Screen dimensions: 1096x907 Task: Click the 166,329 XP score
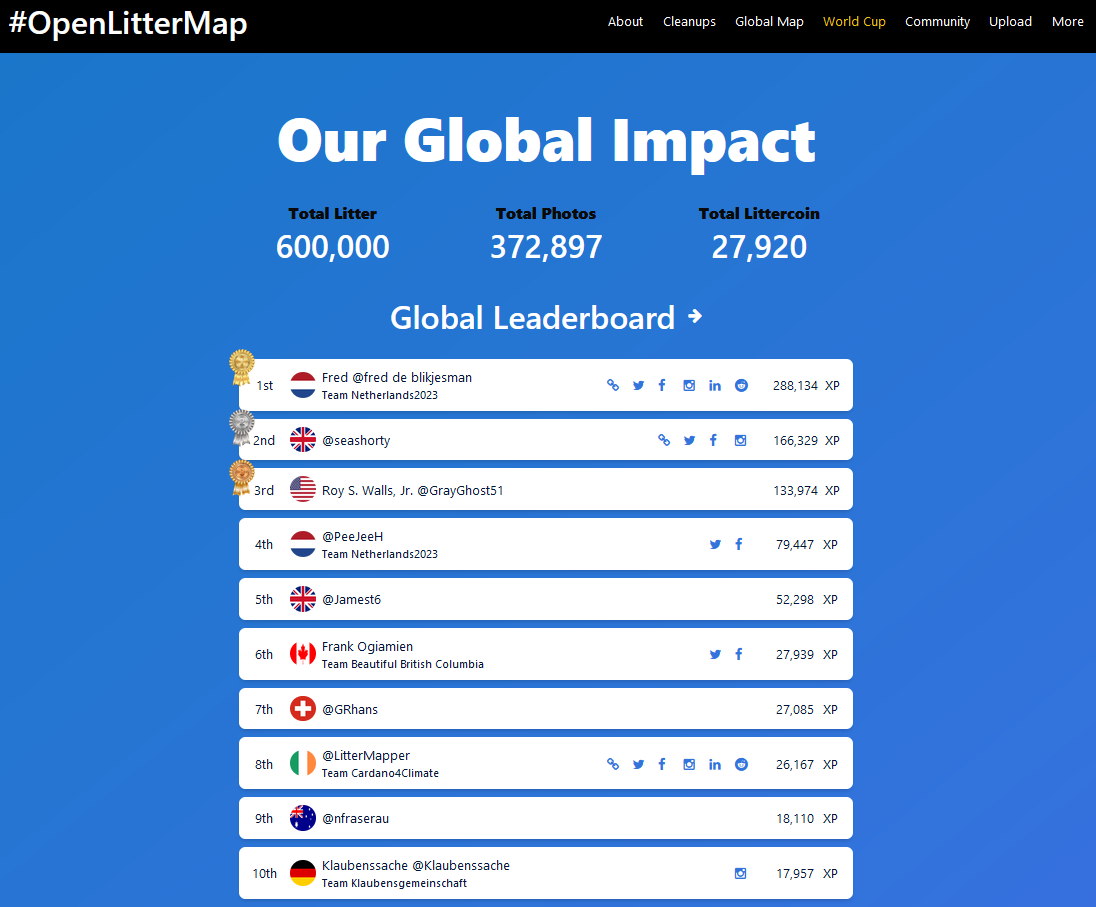806,441
